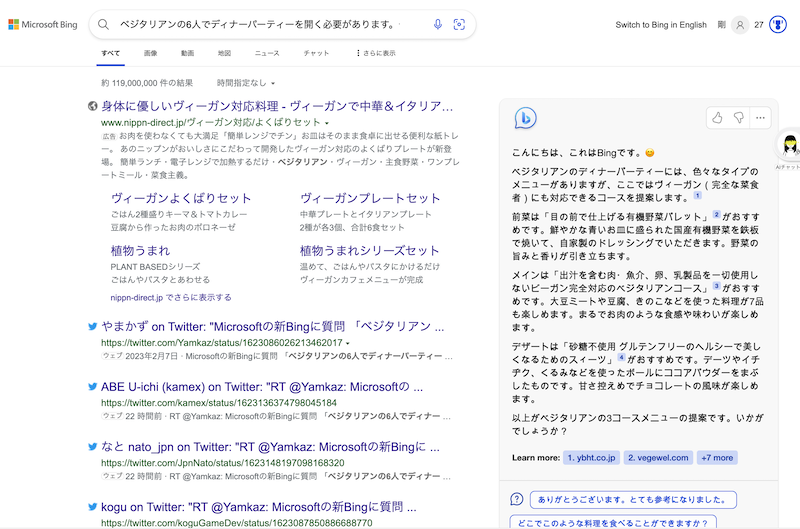
Task: Select the すべて tab
Action: pos(111,53)
